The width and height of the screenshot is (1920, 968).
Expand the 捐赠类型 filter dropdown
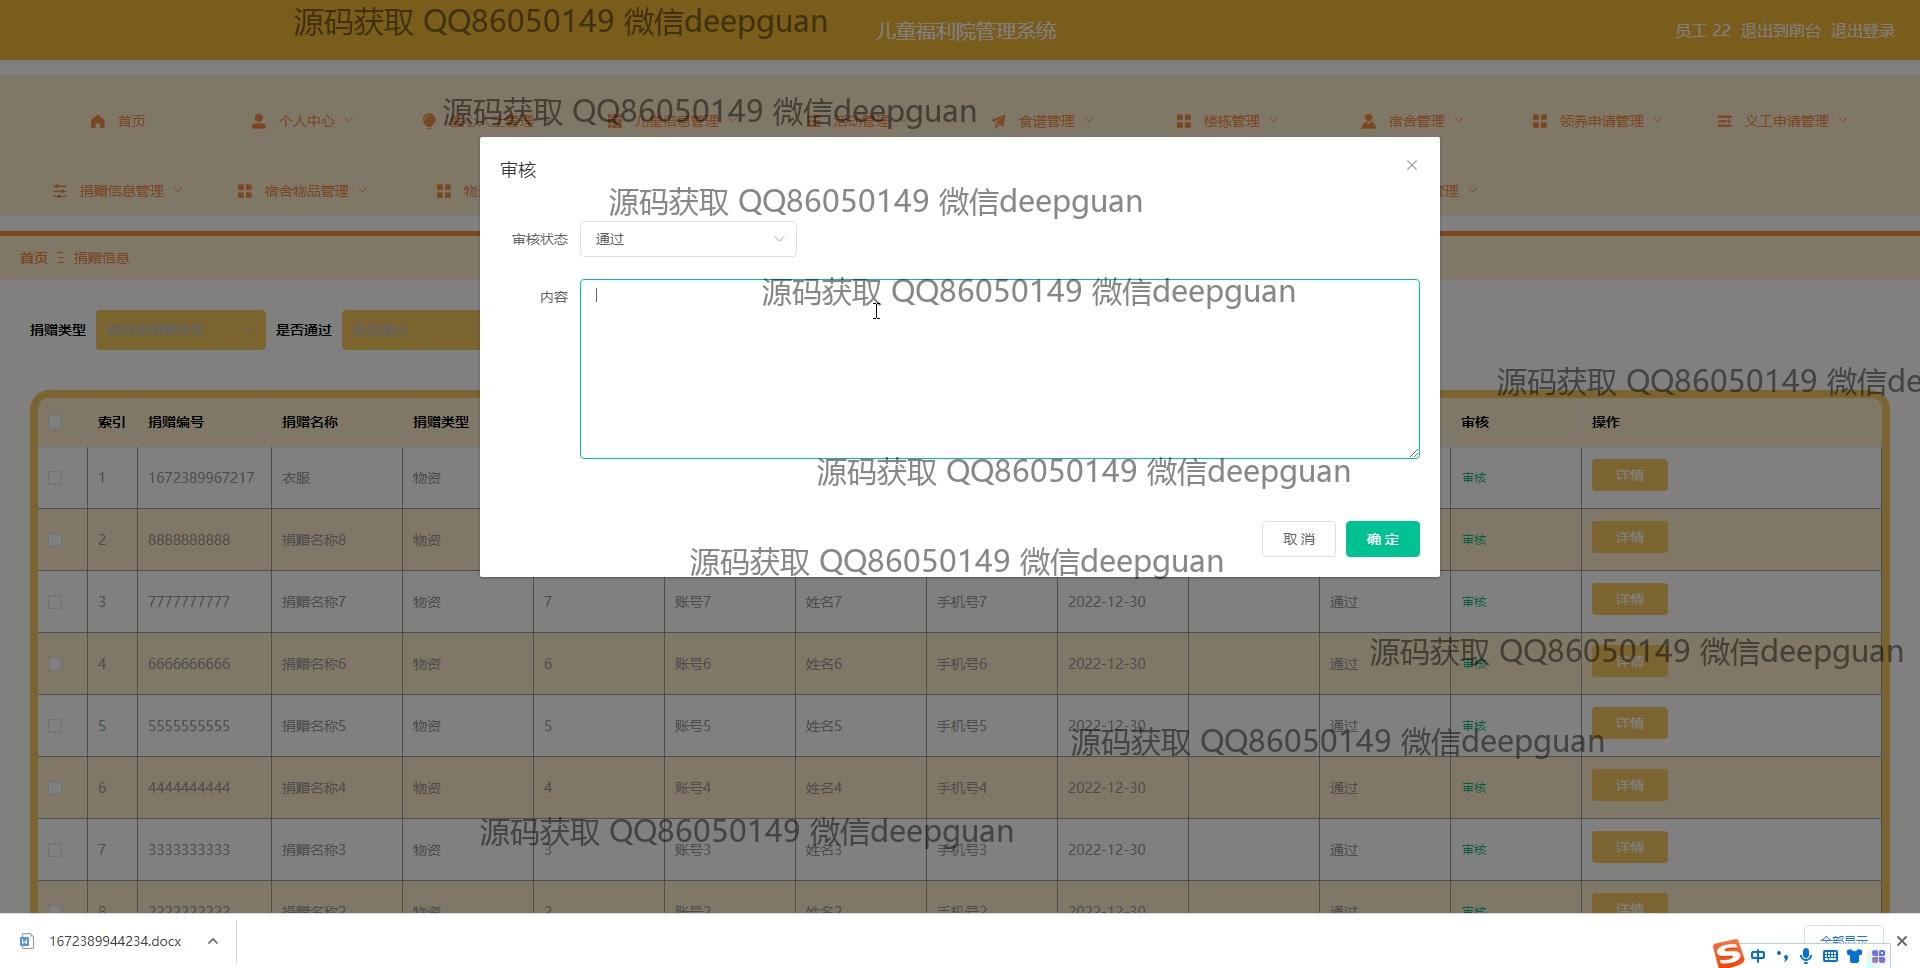[x=180, y=330]
